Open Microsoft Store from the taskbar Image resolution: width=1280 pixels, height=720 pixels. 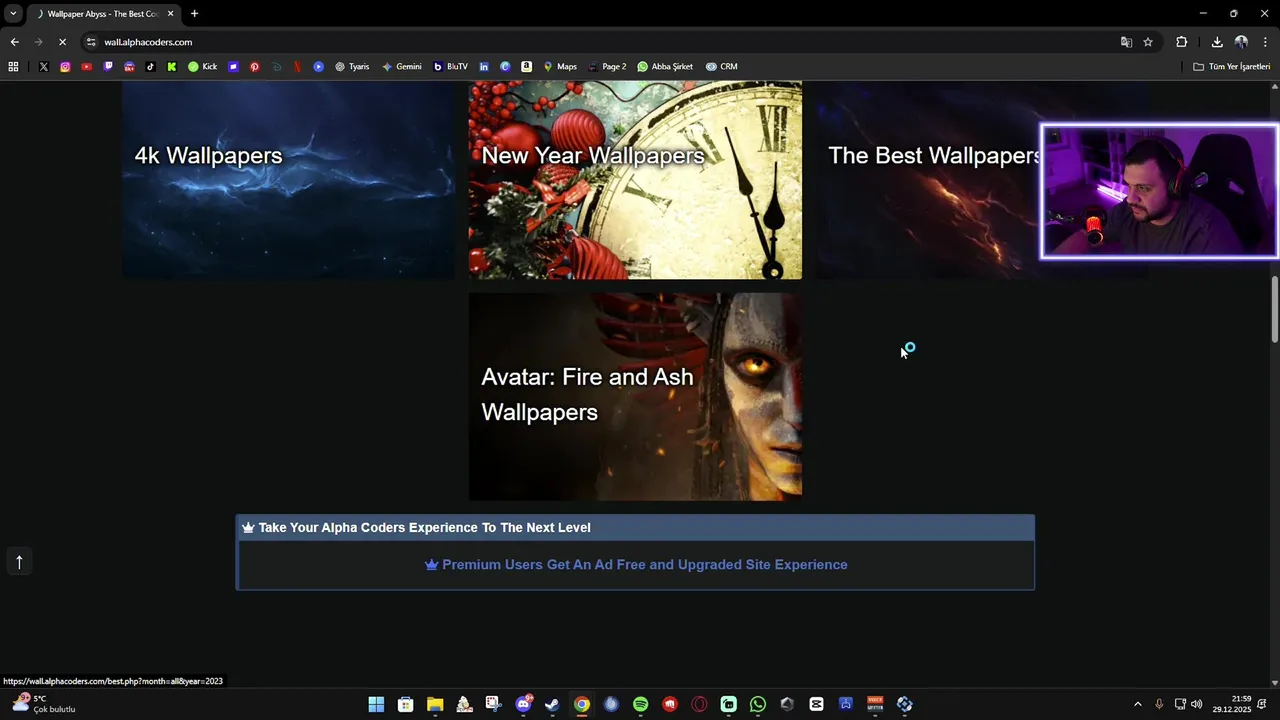pos(405,704)
